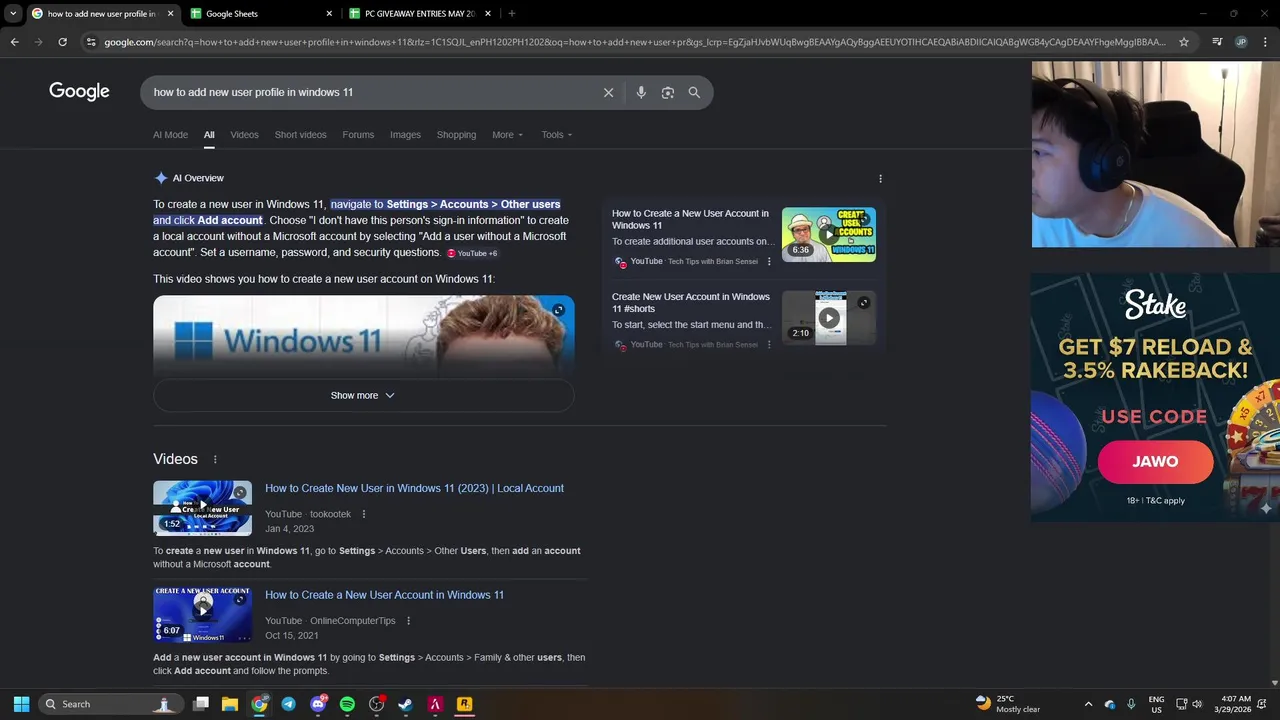Click into the Google search input field
Viewport: 1280px width, 720px height.
(370, 92)
